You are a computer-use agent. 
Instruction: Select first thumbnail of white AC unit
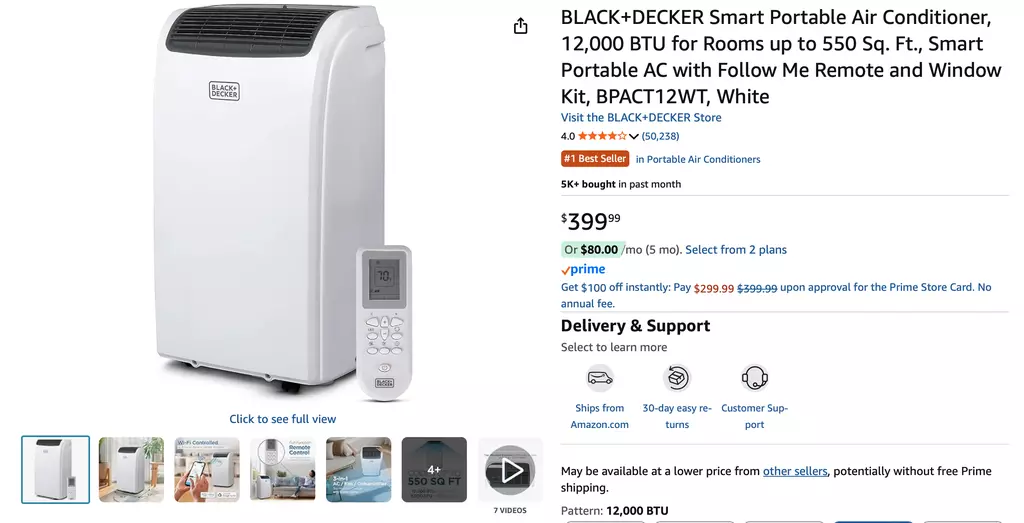pyautogui.click(x=56, y=469)
